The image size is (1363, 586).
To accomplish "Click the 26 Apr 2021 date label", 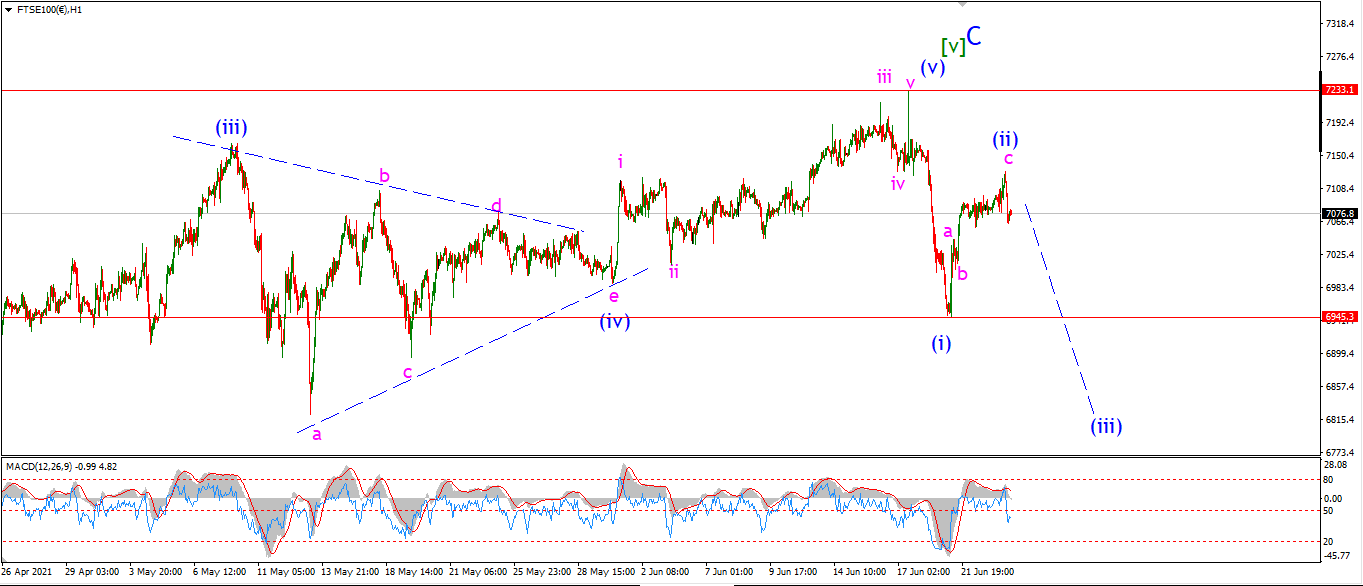I will (x=25, y=571).
